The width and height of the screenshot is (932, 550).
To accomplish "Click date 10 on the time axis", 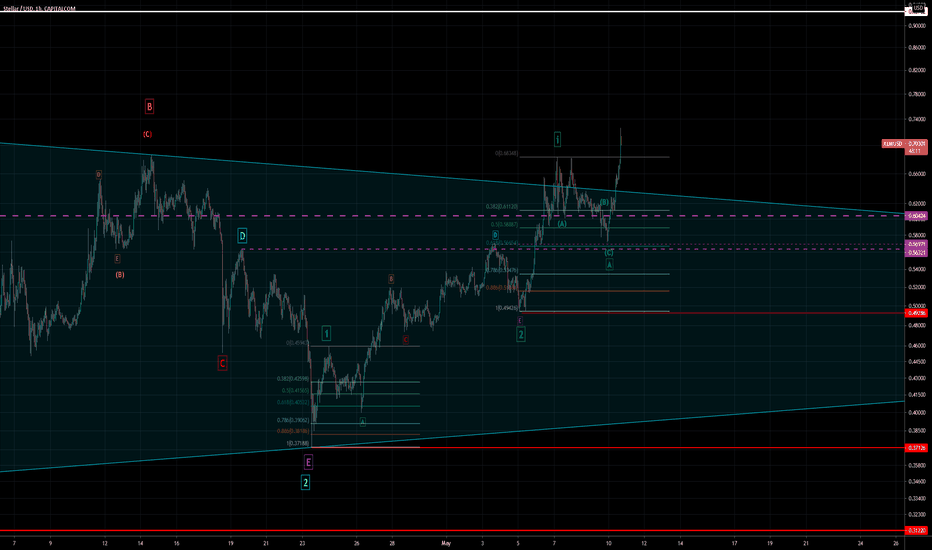I will (x=608, y=543).
